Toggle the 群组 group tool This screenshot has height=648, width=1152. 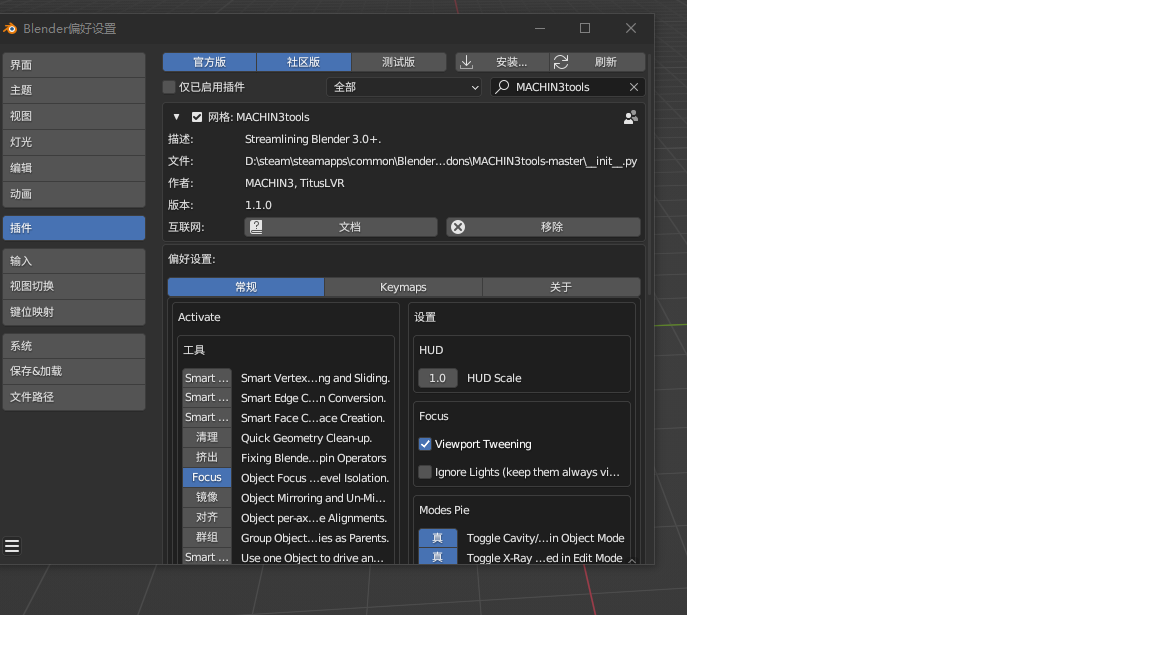click(206, 537)
